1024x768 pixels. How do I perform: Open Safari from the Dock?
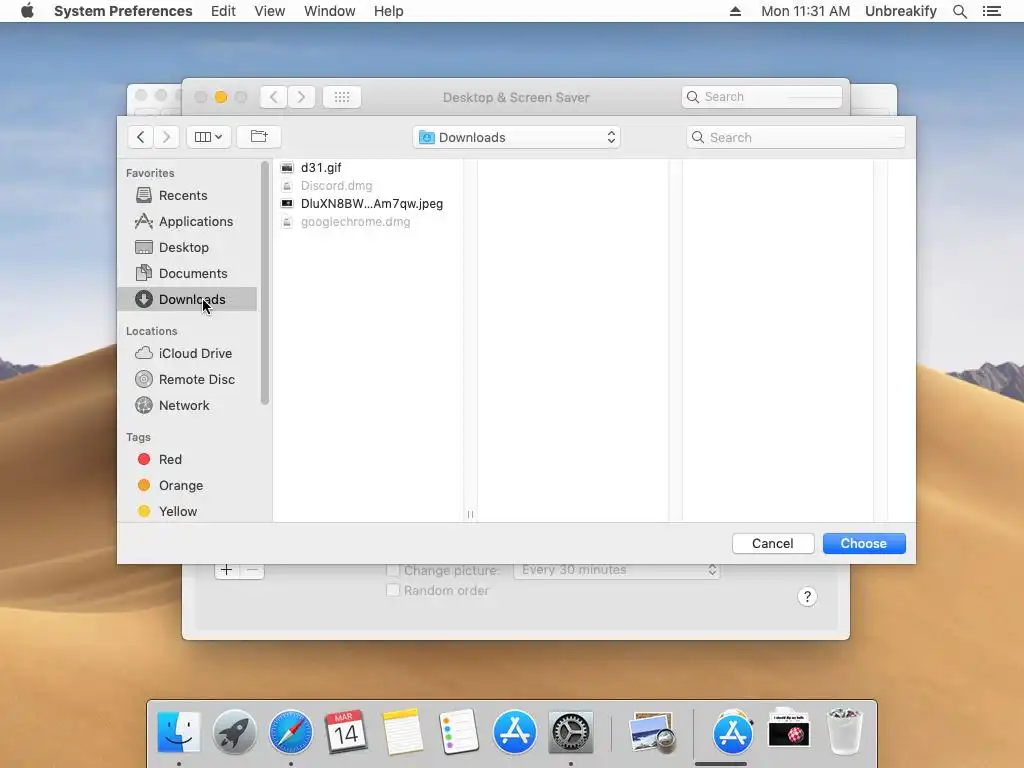coord(291,732)
